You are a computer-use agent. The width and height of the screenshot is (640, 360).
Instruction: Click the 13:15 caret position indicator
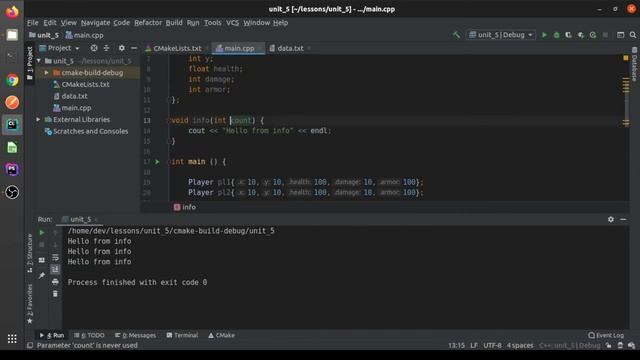[x=456, y=346]
